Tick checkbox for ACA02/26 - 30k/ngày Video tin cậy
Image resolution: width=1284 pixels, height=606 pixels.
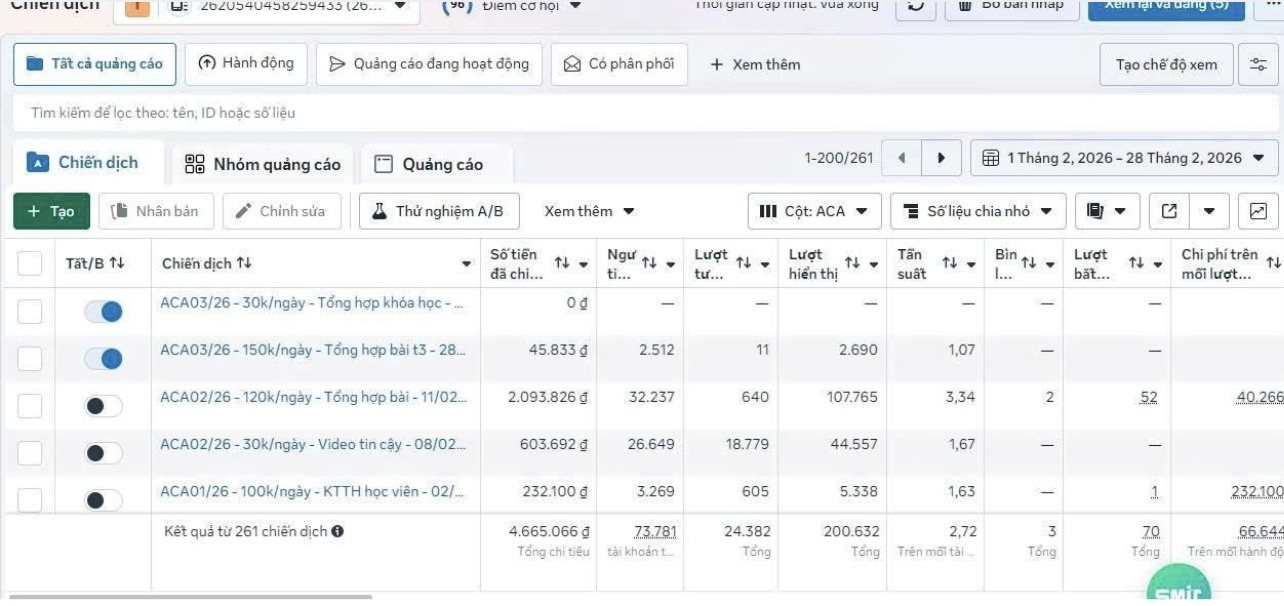tap(30, 453)
